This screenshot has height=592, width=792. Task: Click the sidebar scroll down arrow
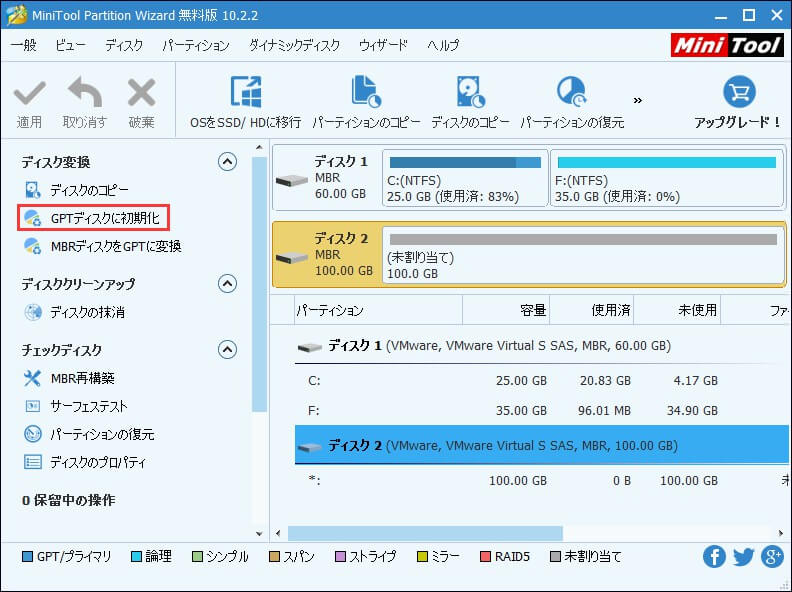tap(259, 533)
